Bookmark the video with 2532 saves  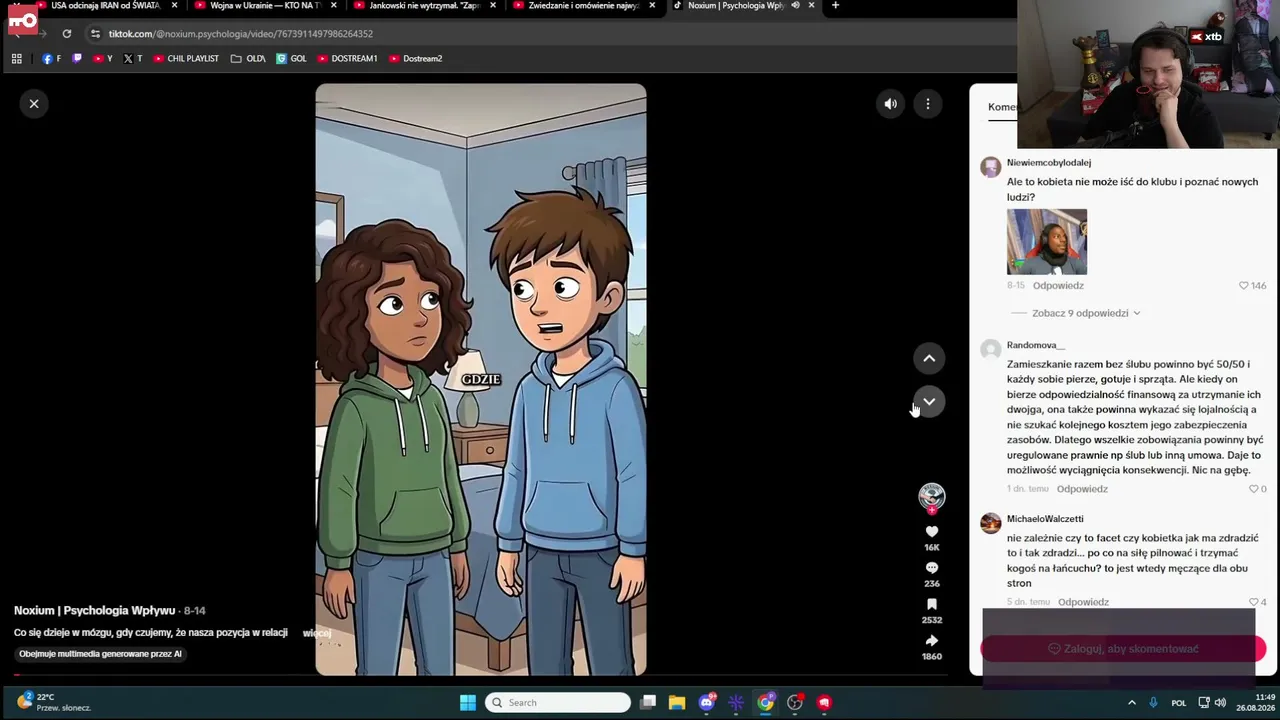click(932, 604)
